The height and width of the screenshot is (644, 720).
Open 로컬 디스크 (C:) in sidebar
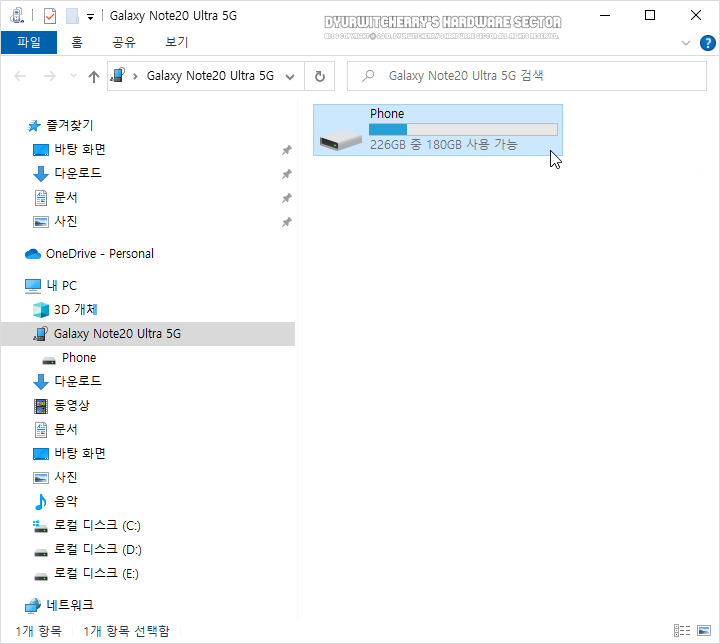[x=97, y=525]
